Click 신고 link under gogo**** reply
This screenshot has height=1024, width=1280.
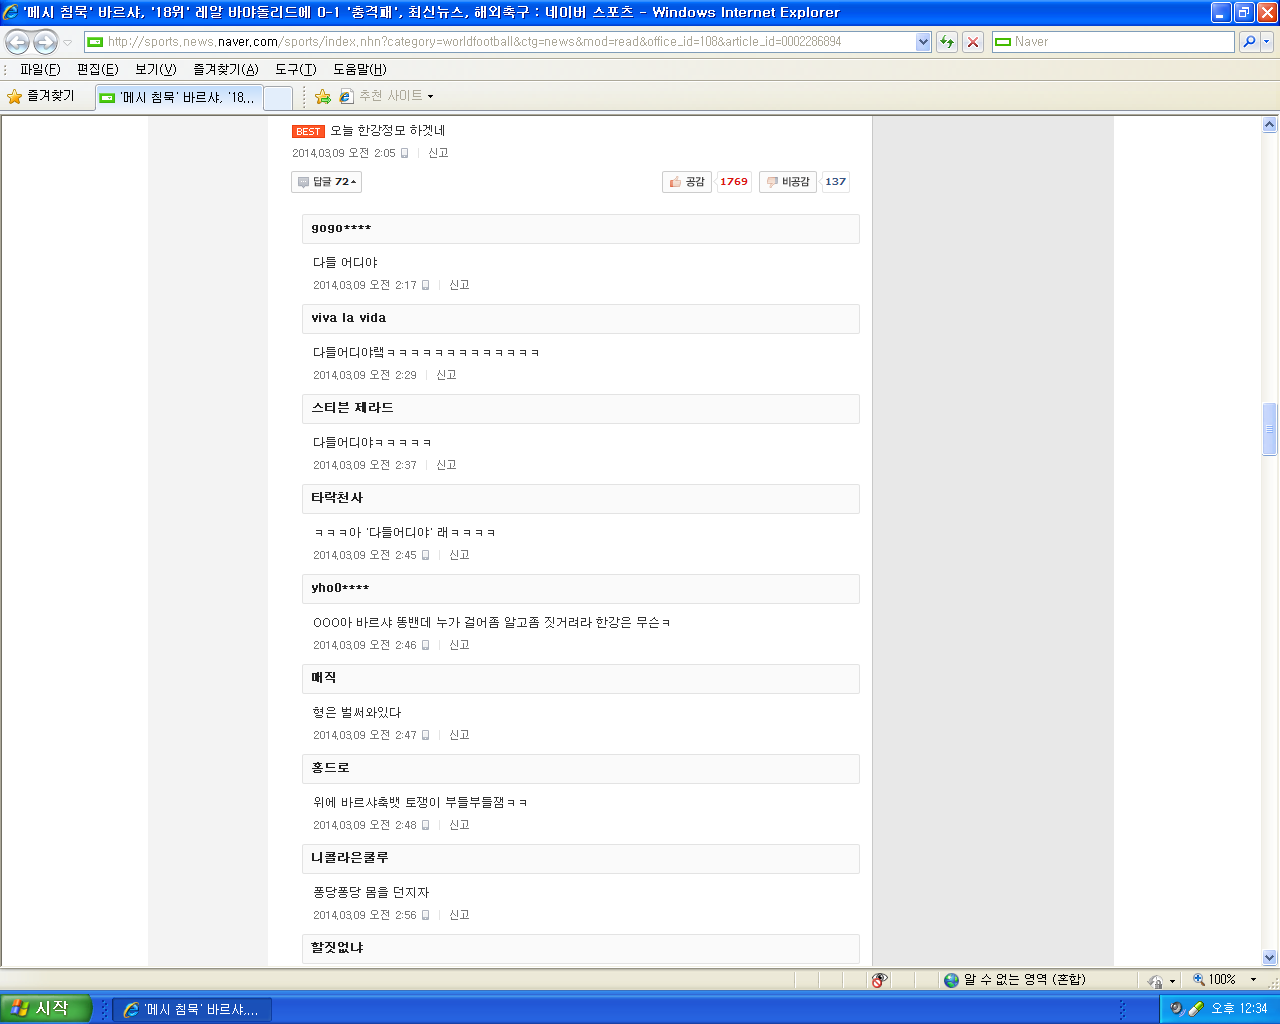pos(459,285)
